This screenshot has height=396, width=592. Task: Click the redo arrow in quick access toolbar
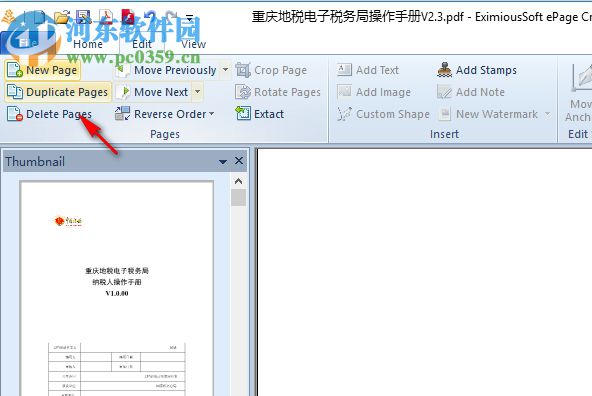[171, 17]
